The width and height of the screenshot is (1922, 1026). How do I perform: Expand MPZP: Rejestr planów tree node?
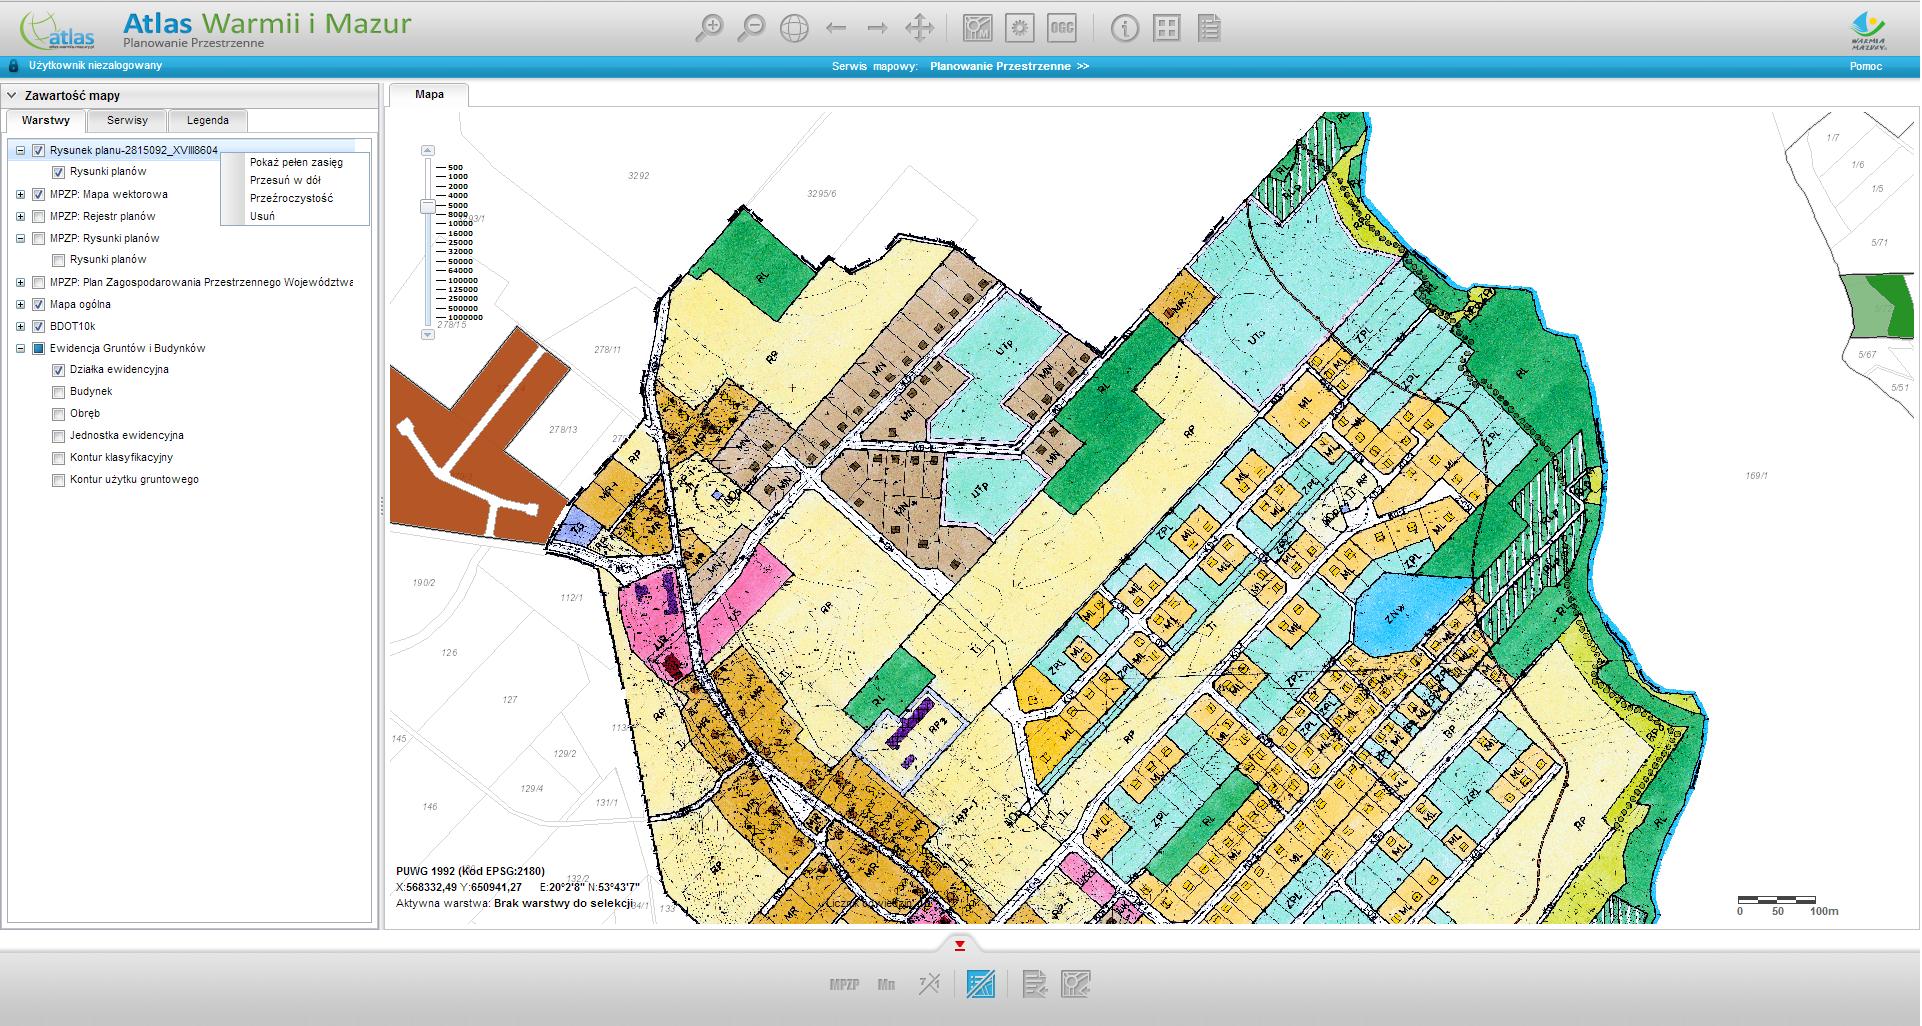pyautogui.click(x=20, y=216)
